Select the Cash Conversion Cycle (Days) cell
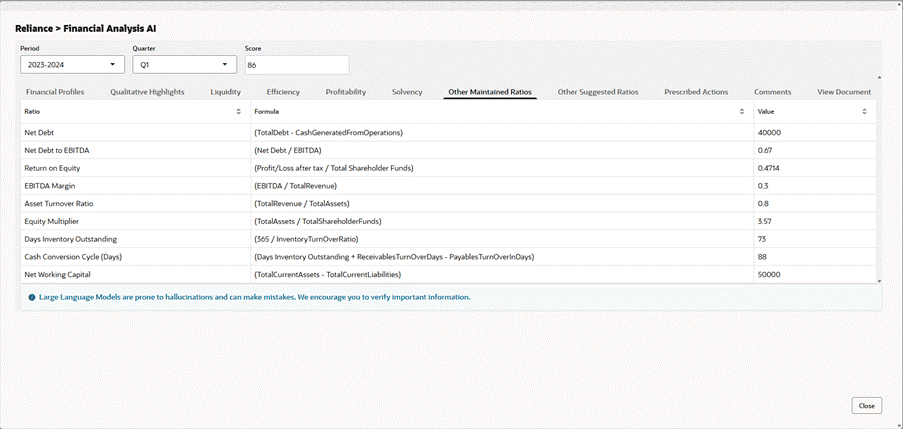The height and width of the screenshot is (429, 903). [x=135, y=257]
